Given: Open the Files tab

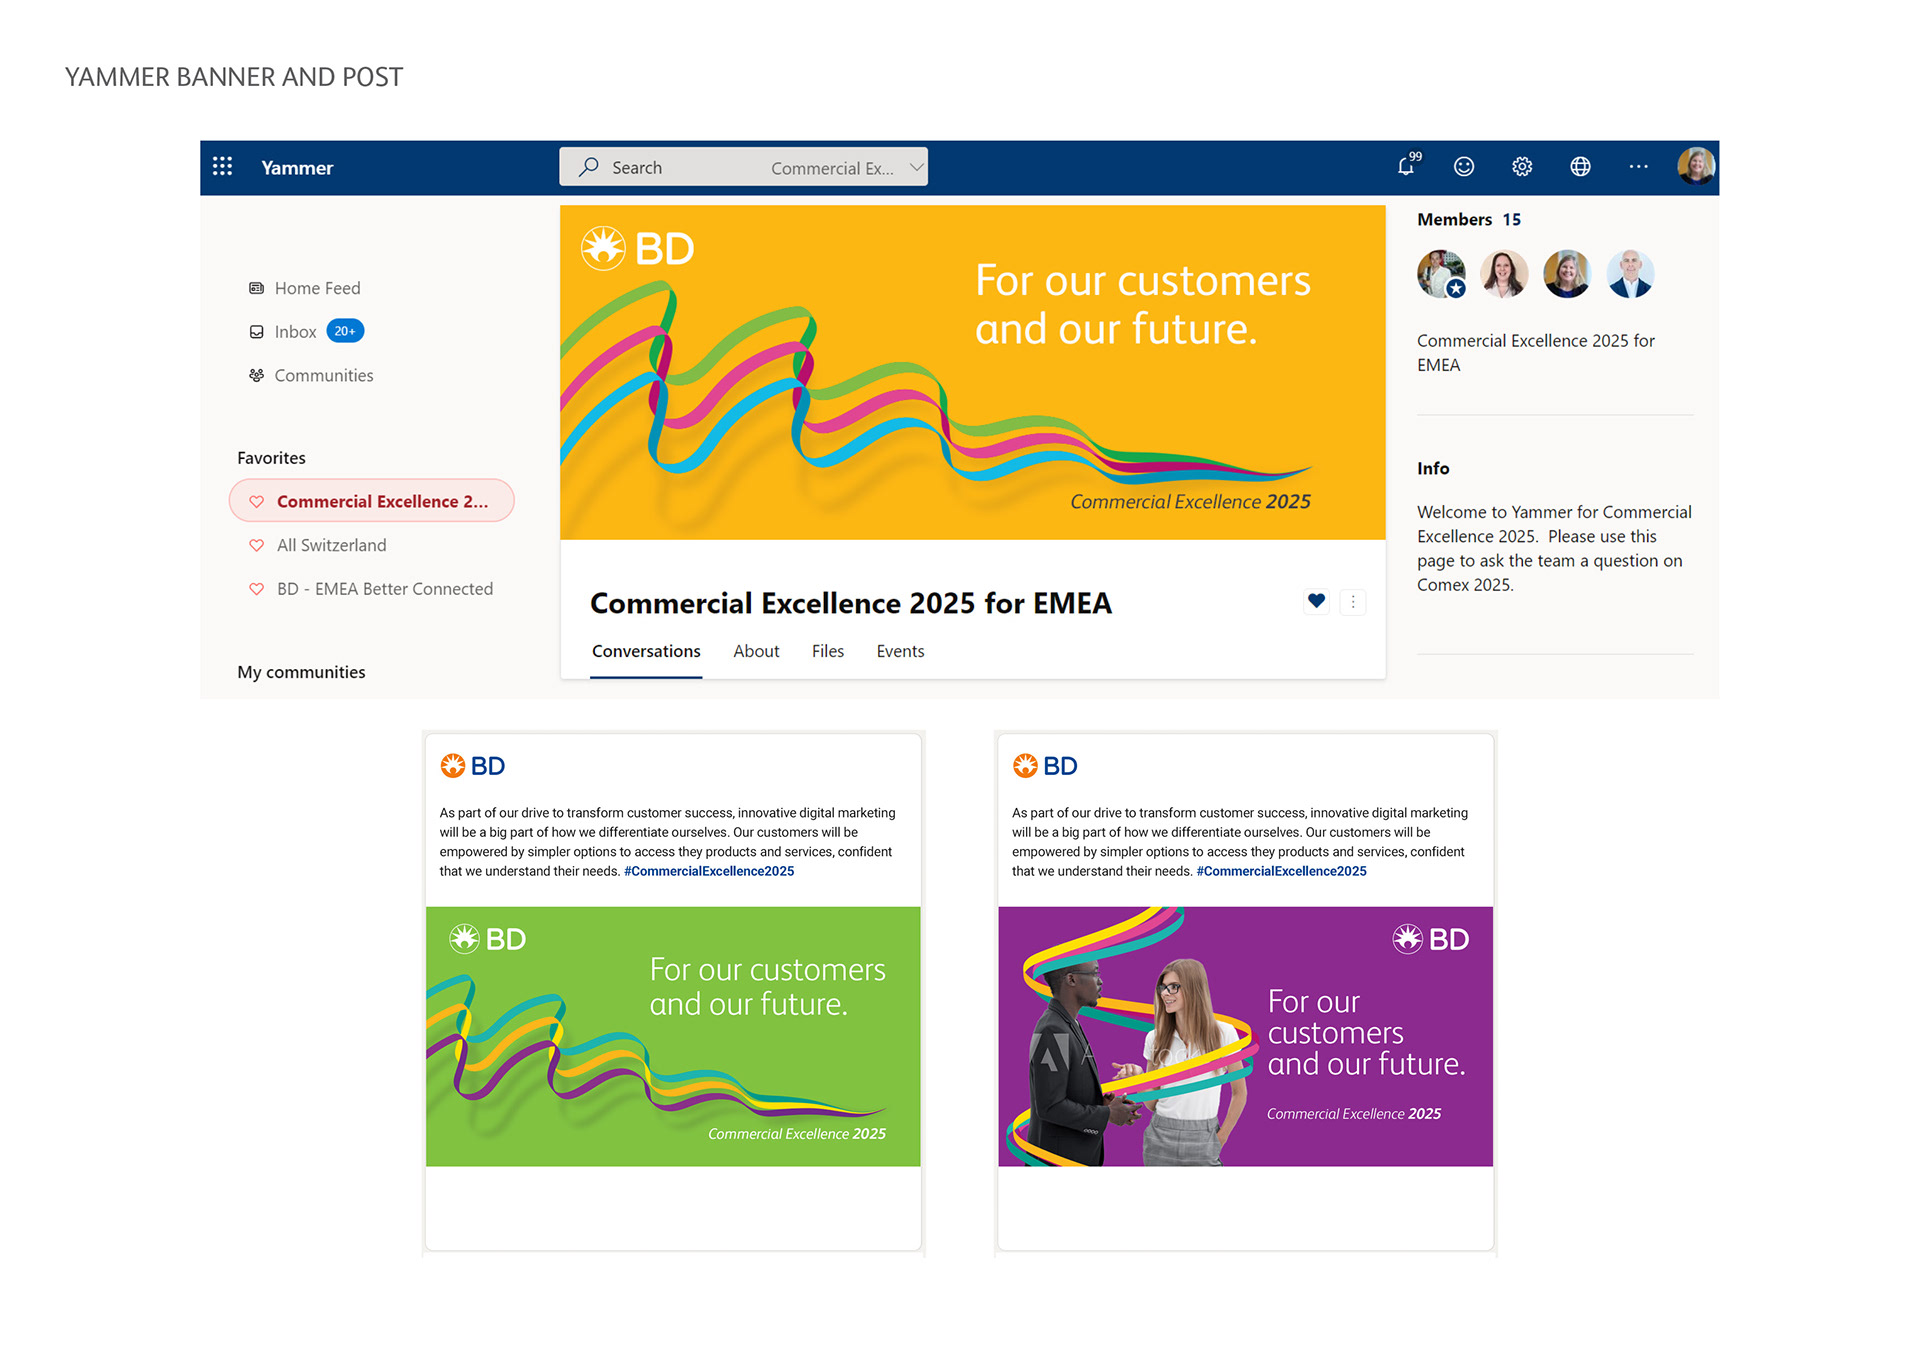Looking at the screenshot, I should click(x=828, y=651).
